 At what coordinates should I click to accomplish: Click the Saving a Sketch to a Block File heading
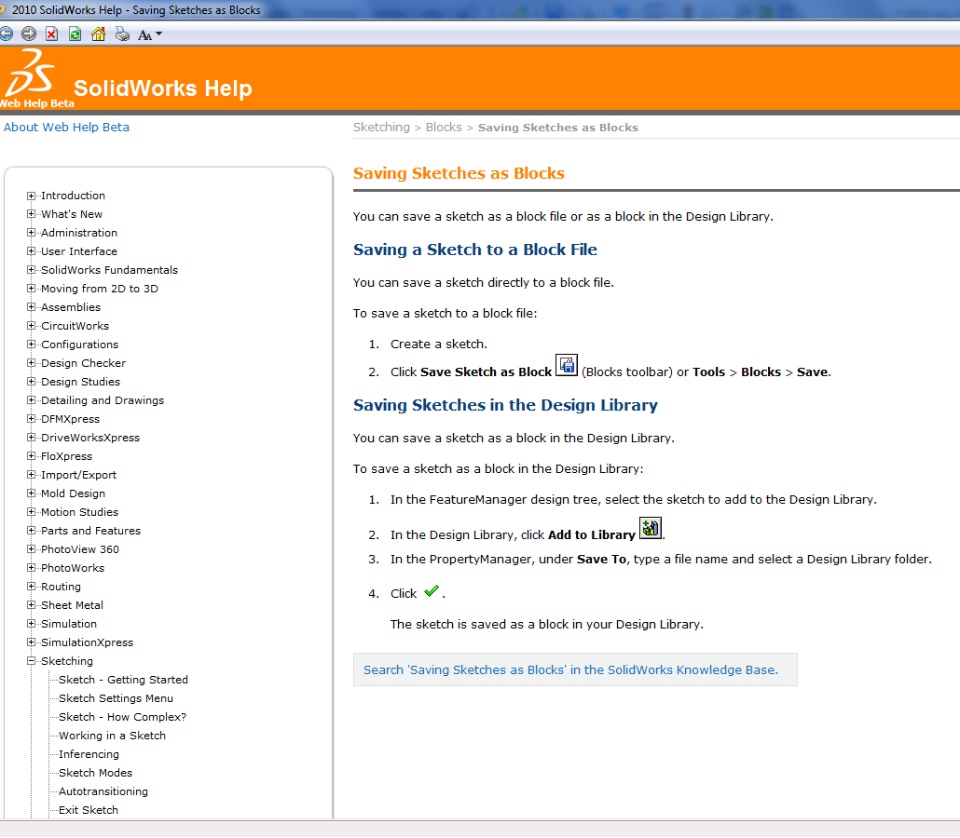pyautogui.click(x=475, y=250)
